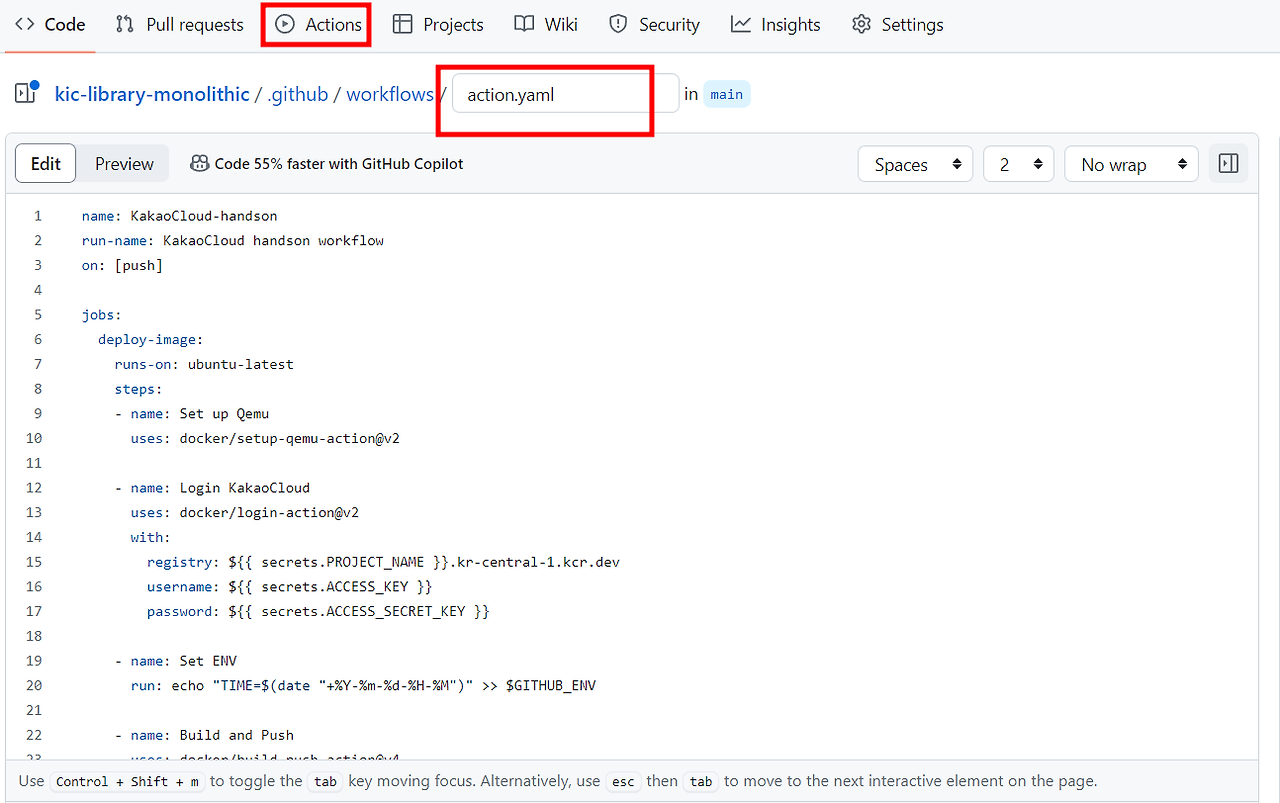Open the workflows folder breadcrumb
Viewport: 1280px width, 803px height.
390,95
